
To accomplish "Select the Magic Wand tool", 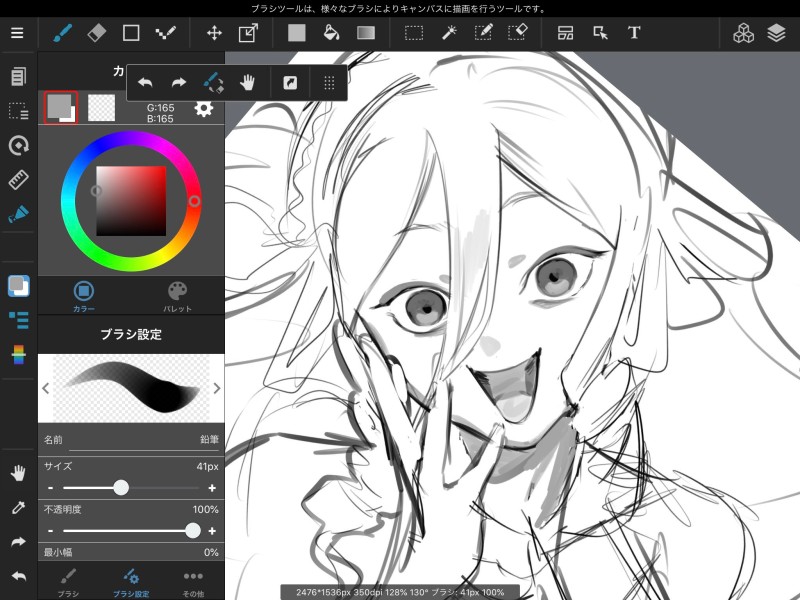I will pyautogui.click(x=449, y=33).
